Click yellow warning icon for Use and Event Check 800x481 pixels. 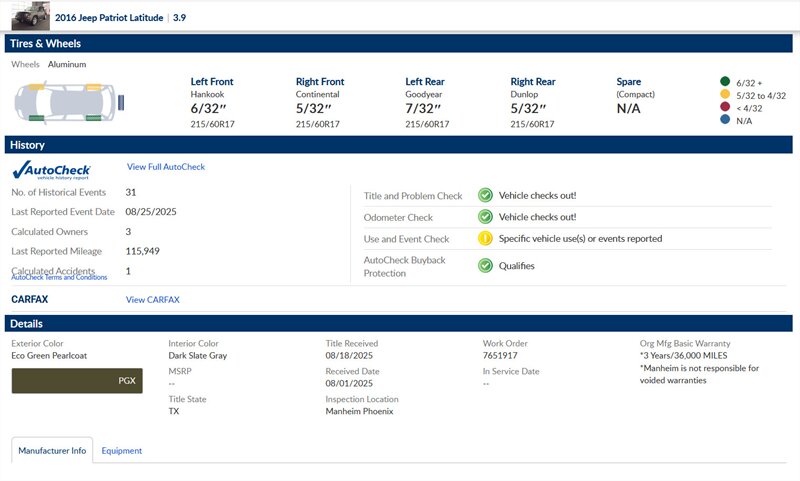(485, 239)
